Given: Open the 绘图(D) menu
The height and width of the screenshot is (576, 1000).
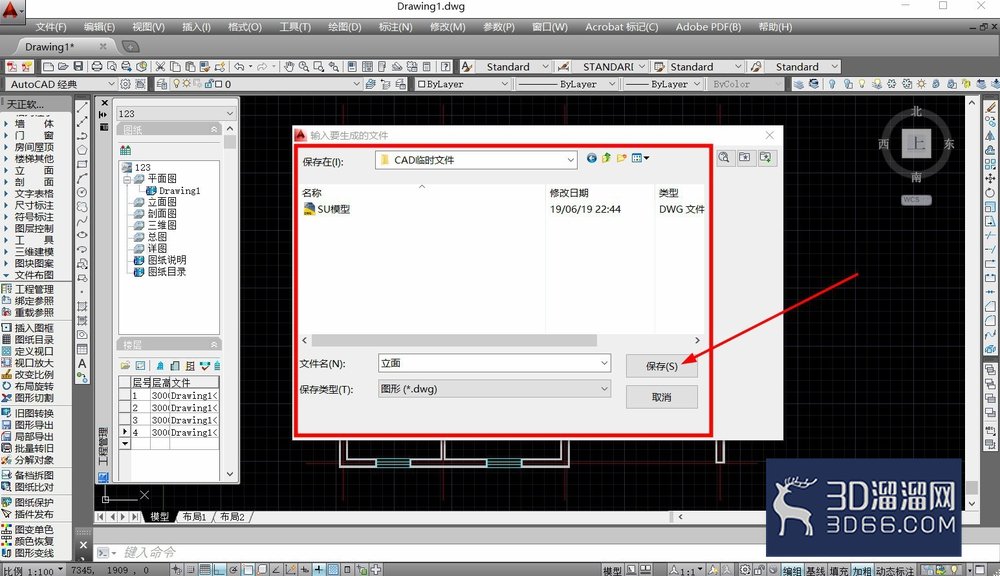Looking at the screenshot, I should [x=344, y=27].
